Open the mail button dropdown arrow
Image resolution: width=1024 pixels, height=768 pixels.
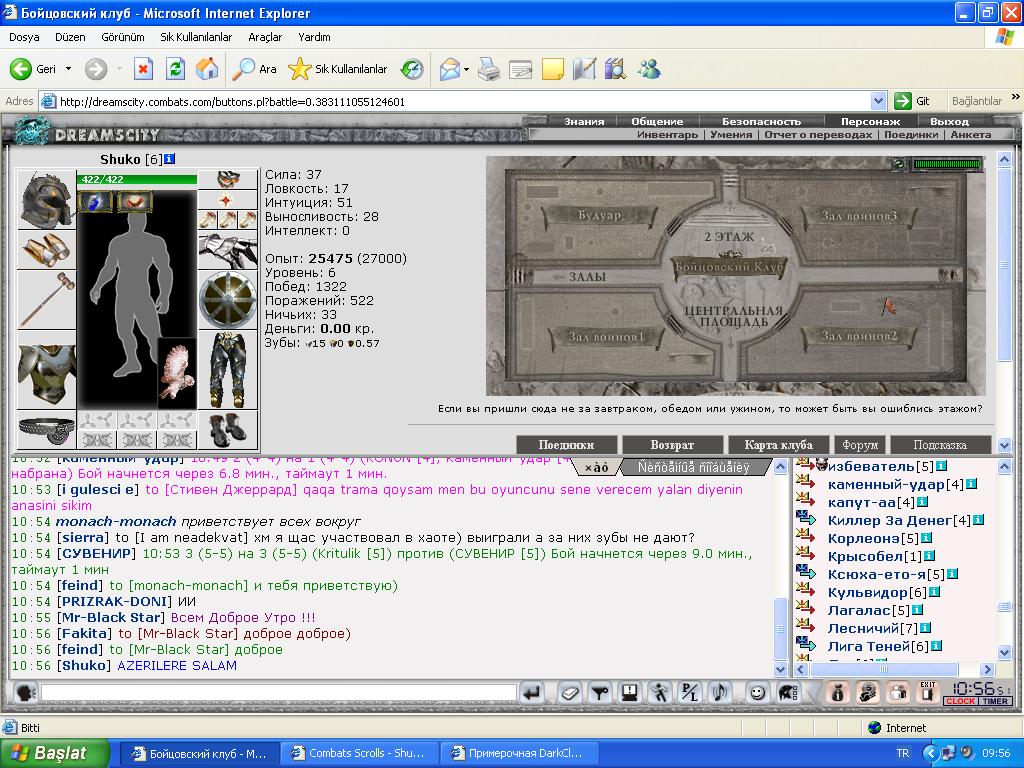point(466,69)
